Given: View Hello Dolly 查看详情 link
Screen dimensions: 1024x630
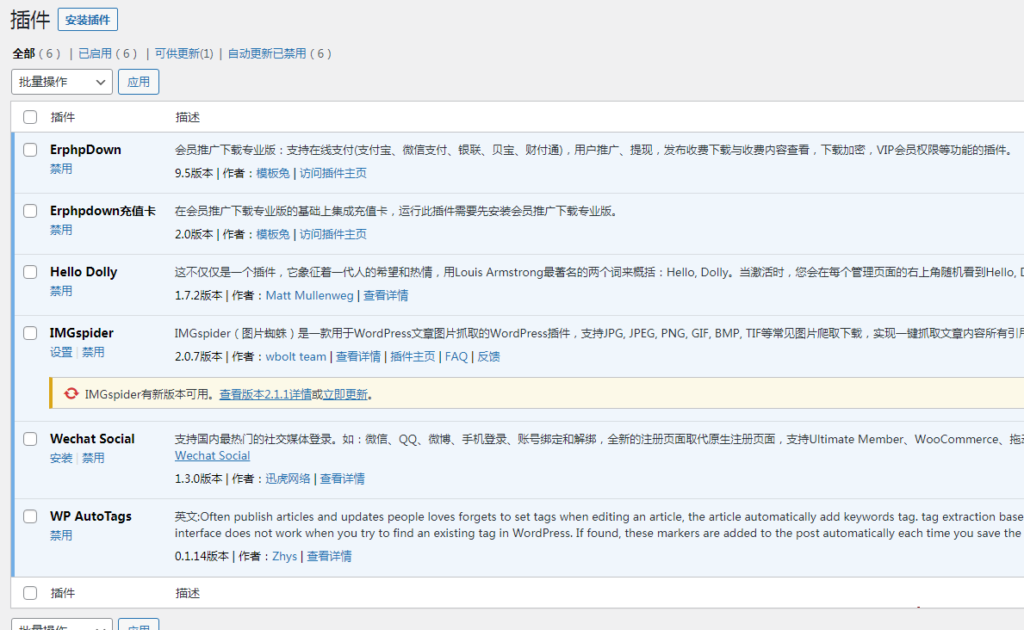Looking at the screenshot, I should pyautogui.click(x=386, y=295).
